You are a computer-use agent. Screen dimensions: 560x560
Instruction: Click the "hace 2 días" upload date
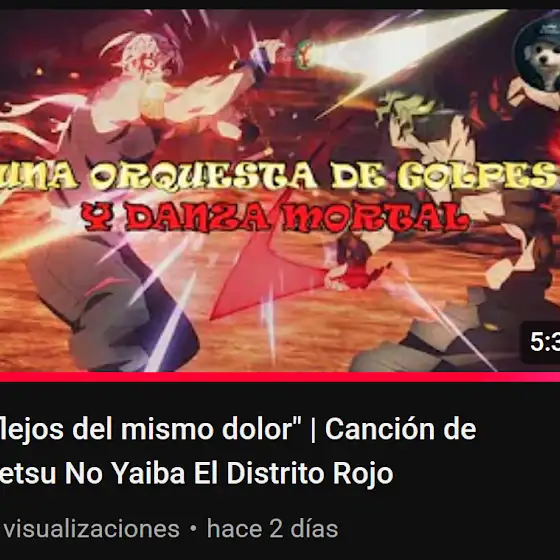[272, 529]
